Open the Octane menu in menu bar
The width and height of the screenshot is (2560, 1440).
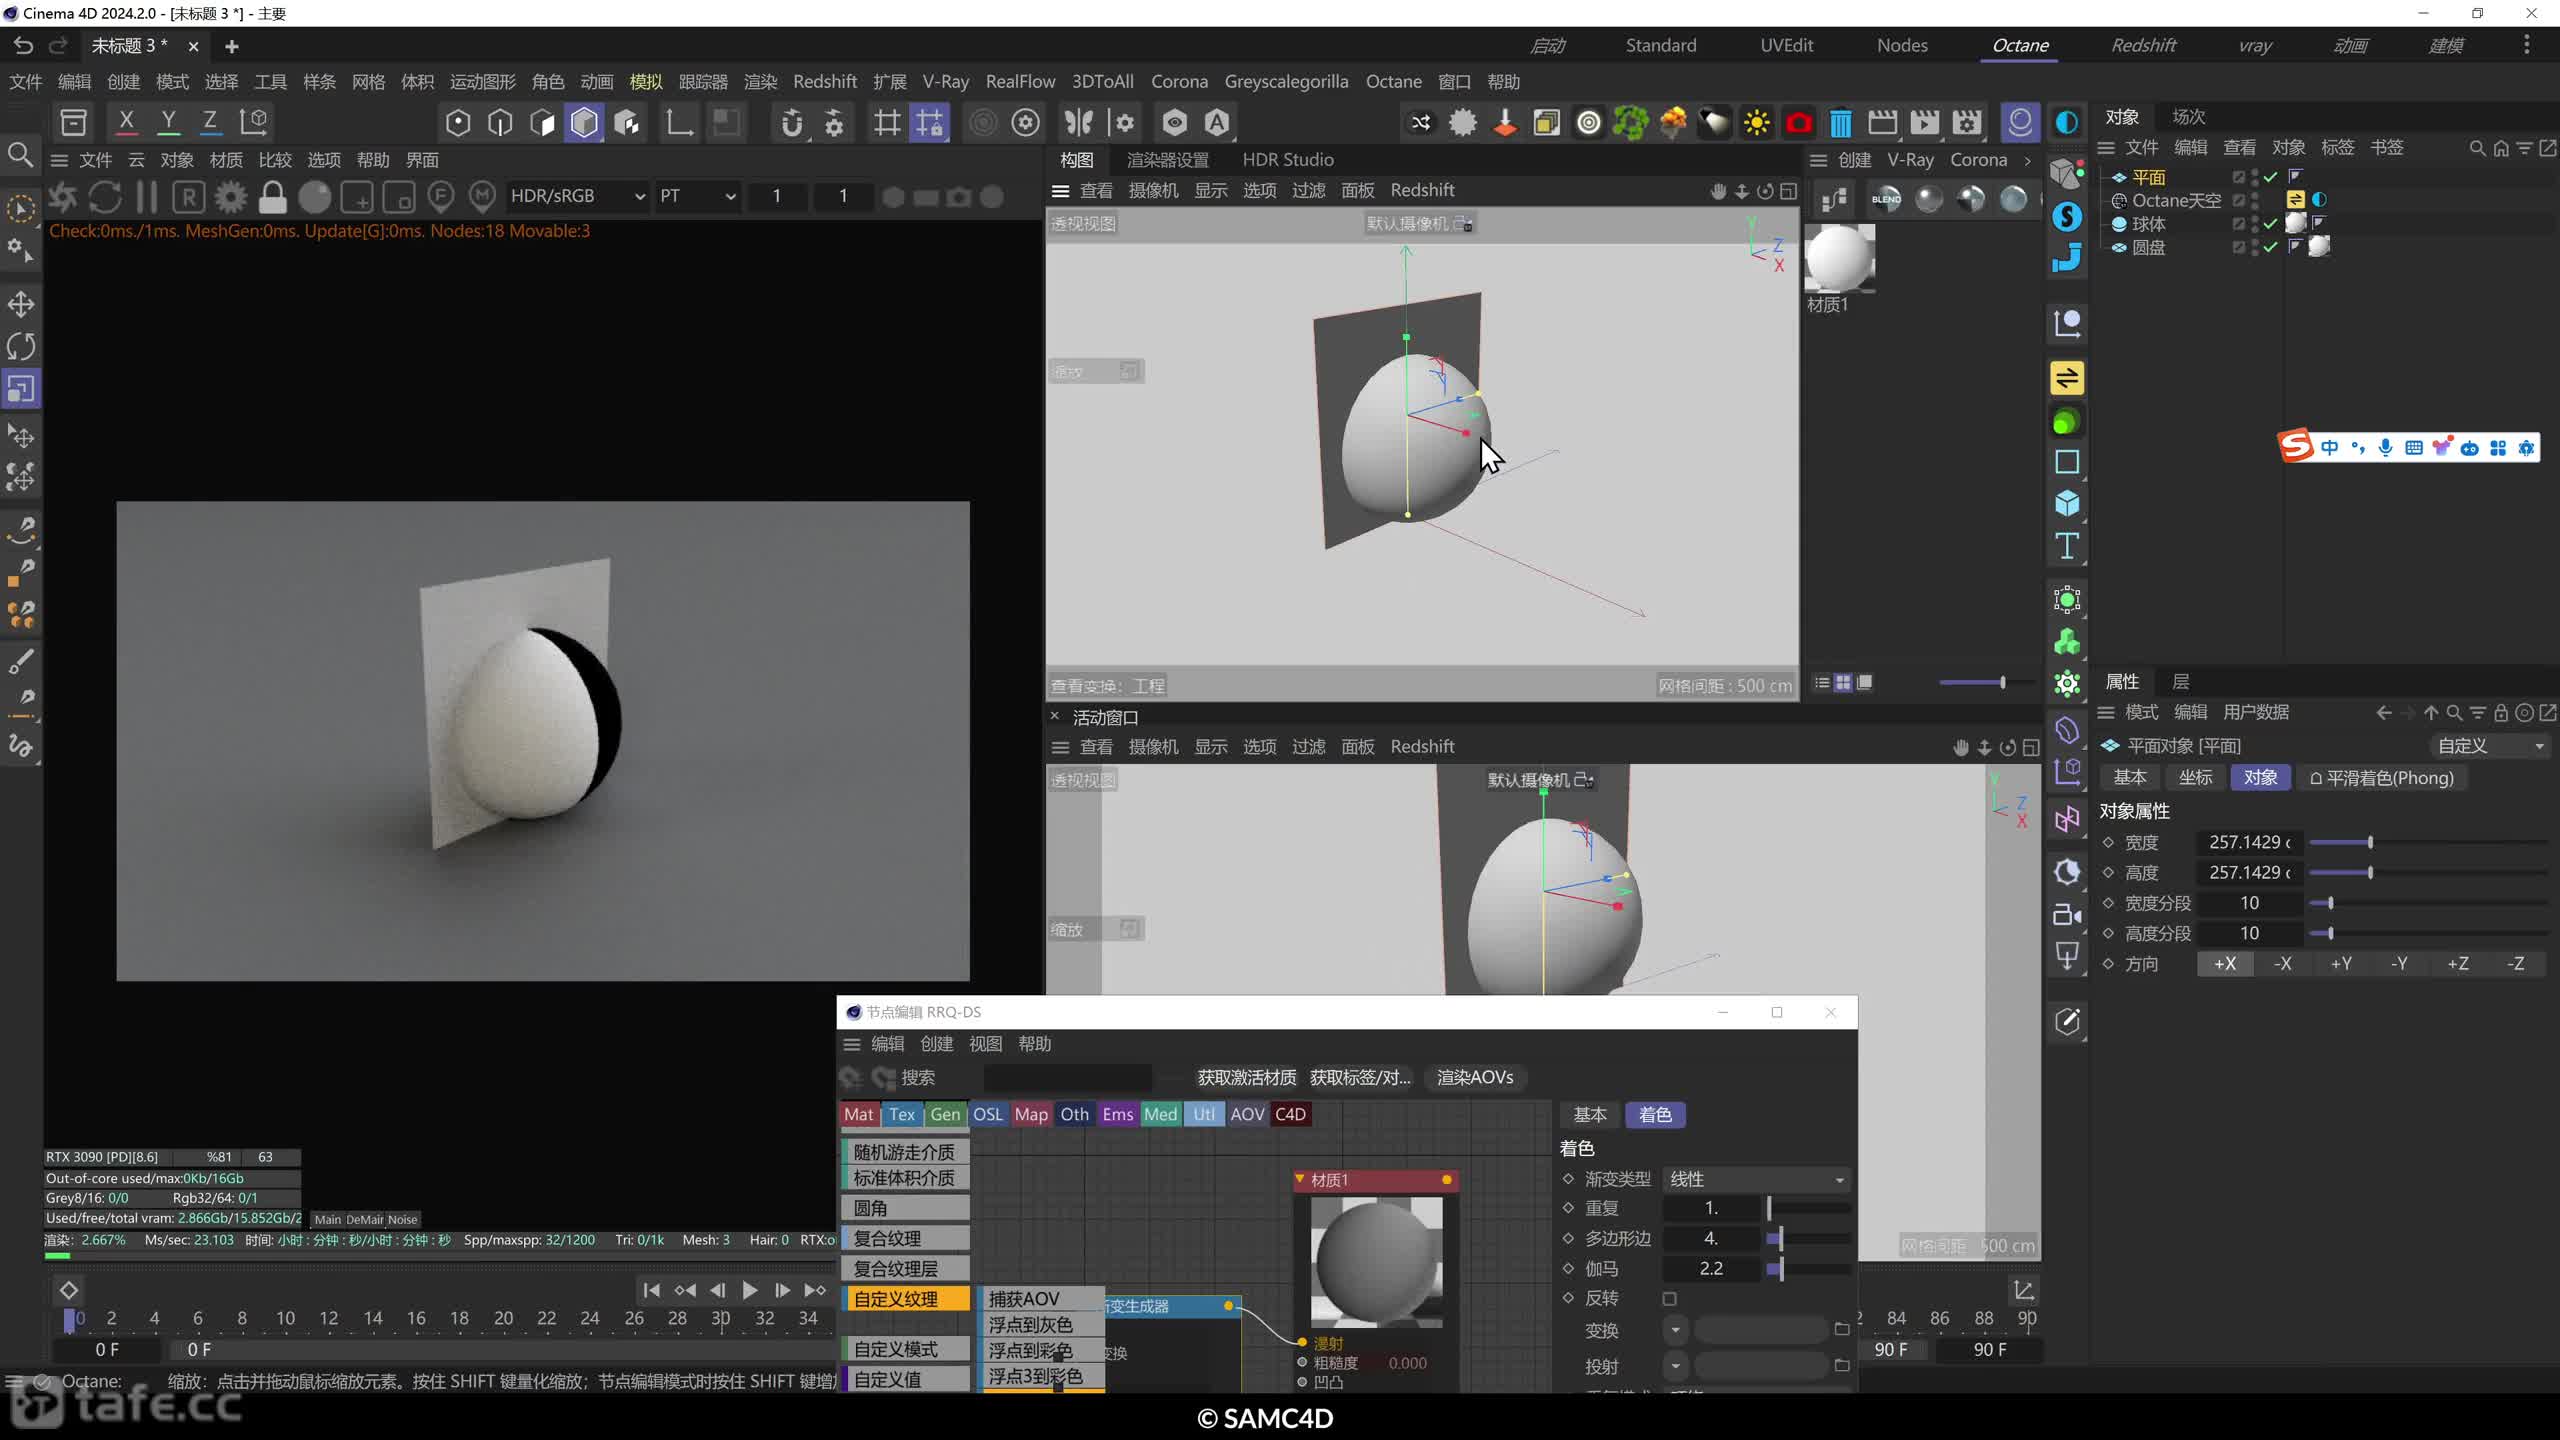(1393, 82)
